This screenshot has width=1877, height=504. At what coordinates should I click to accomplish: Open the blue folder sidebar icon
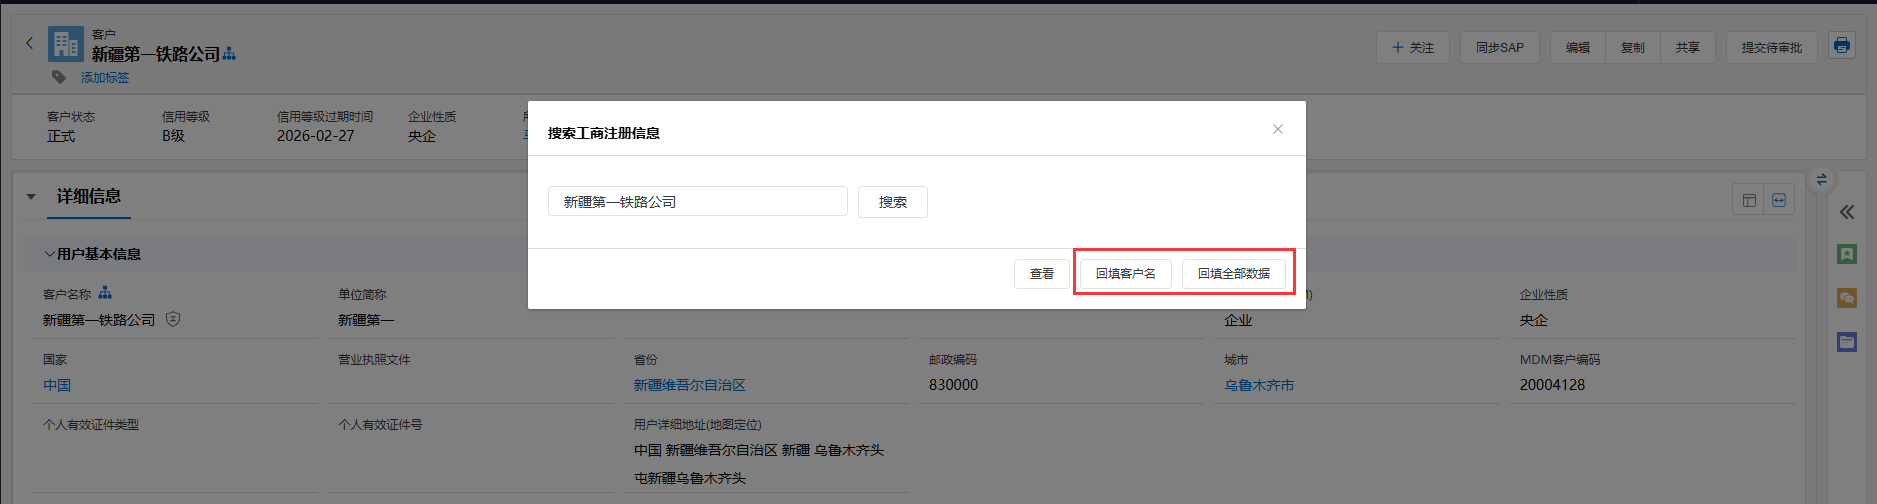pyautogui.click(x=1846, y=342)
